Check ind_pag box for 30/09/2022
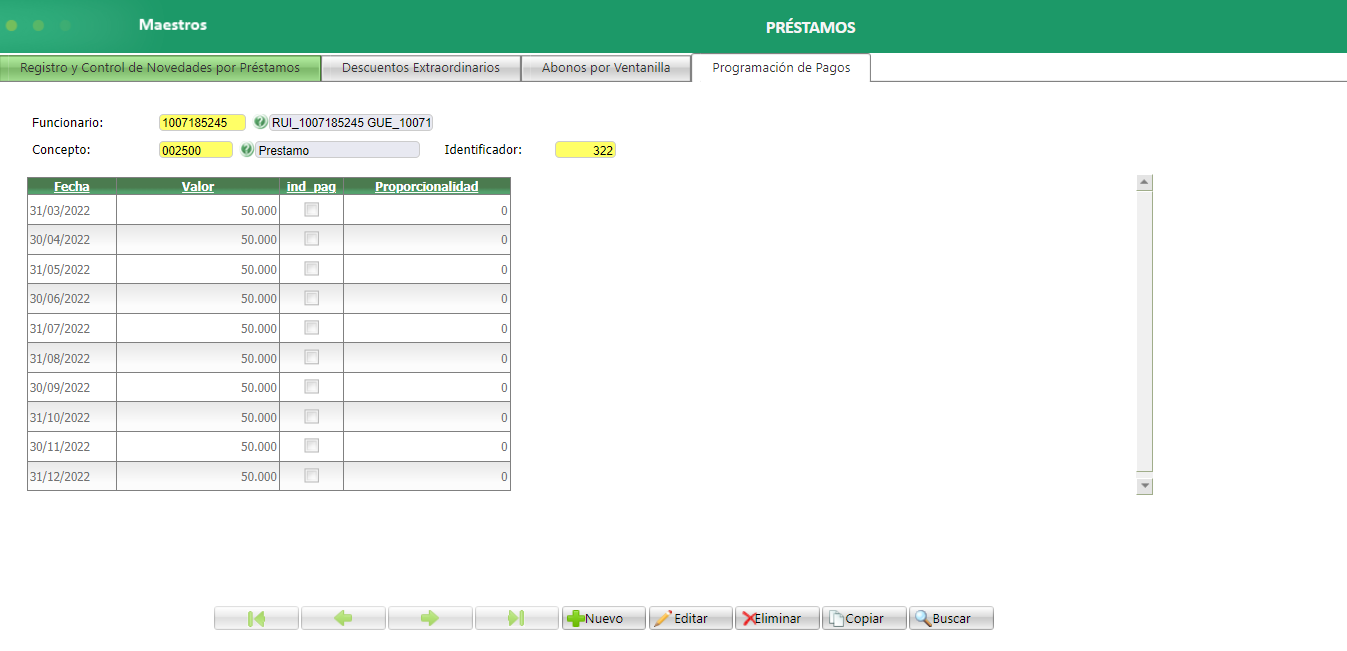 (x=312, y=386)
